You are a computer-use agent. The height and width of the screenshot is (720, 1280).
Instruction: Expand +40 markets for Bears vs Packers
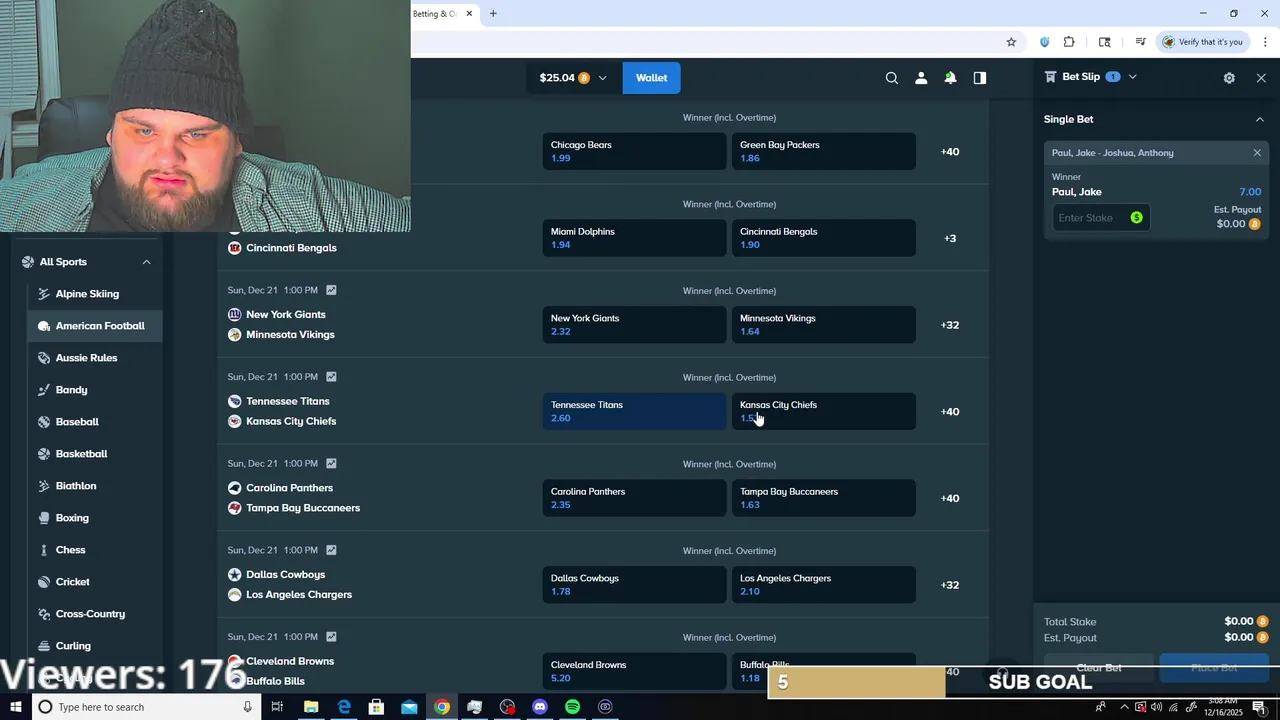coord(950,152)
